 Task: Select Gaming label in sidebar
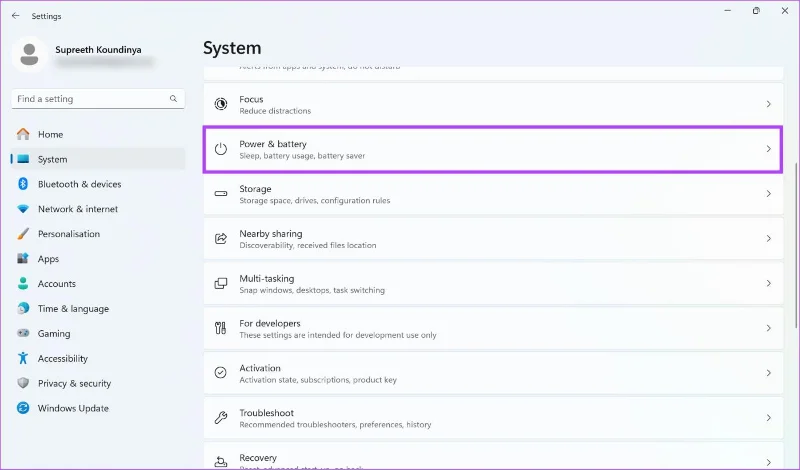[54, 333]
